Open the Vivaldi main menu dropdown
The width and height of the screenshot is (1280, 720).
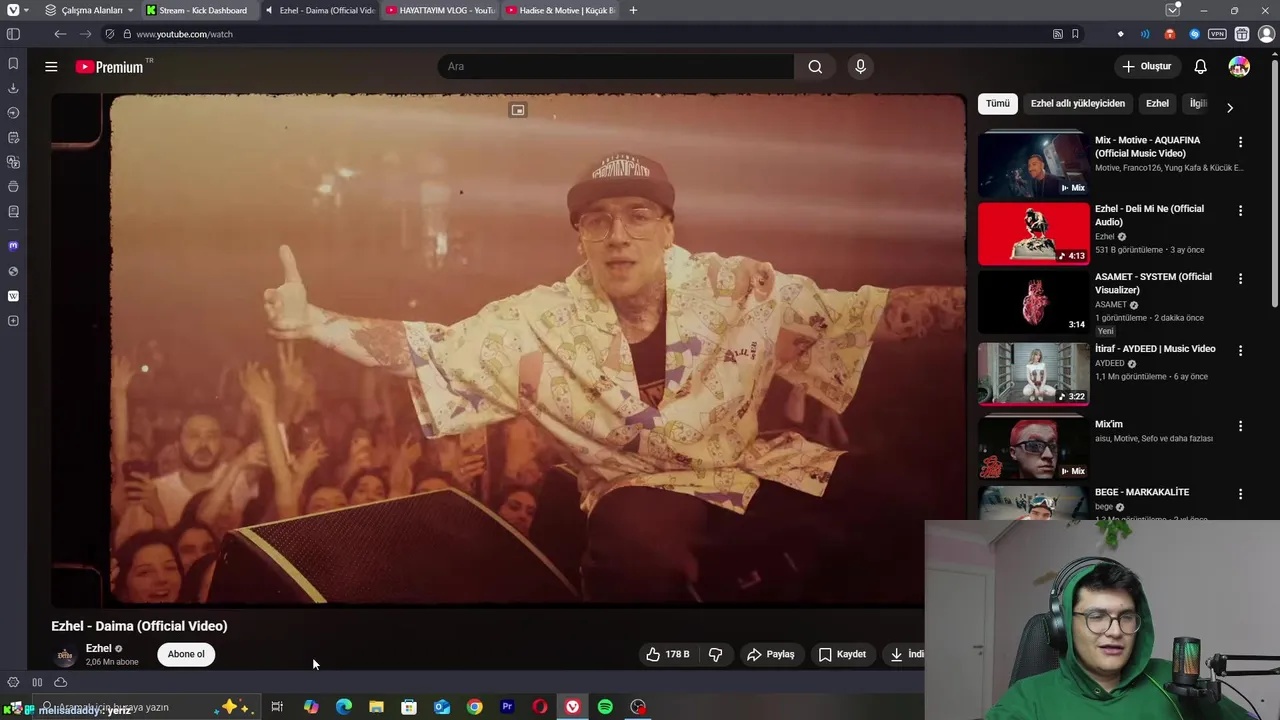(x=18, y=10)
